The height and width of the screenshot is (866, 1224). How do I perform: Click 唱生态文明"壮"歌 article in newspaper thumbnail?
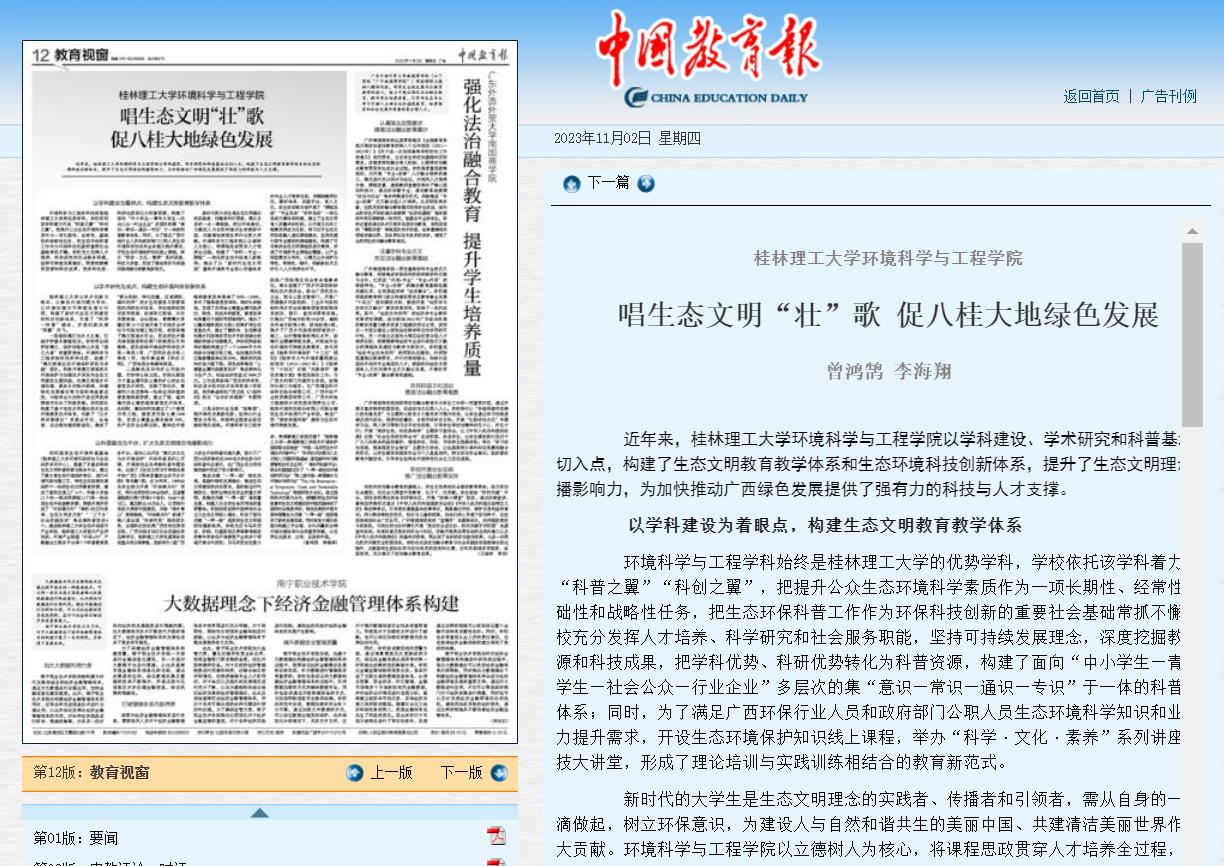tap(190, 125)
